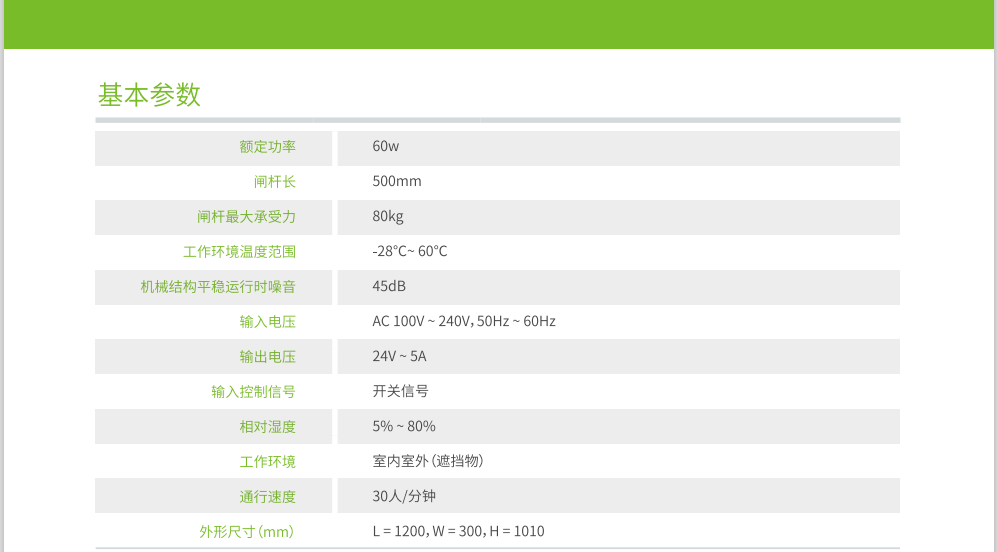
Task: Click the 45dB noise value
Action: pos(389,287)
